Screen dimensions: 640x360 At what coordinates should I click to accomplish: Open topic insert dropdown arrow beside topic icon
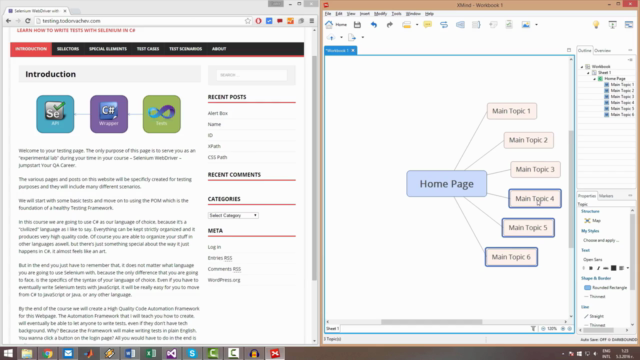tap(417, 24)
